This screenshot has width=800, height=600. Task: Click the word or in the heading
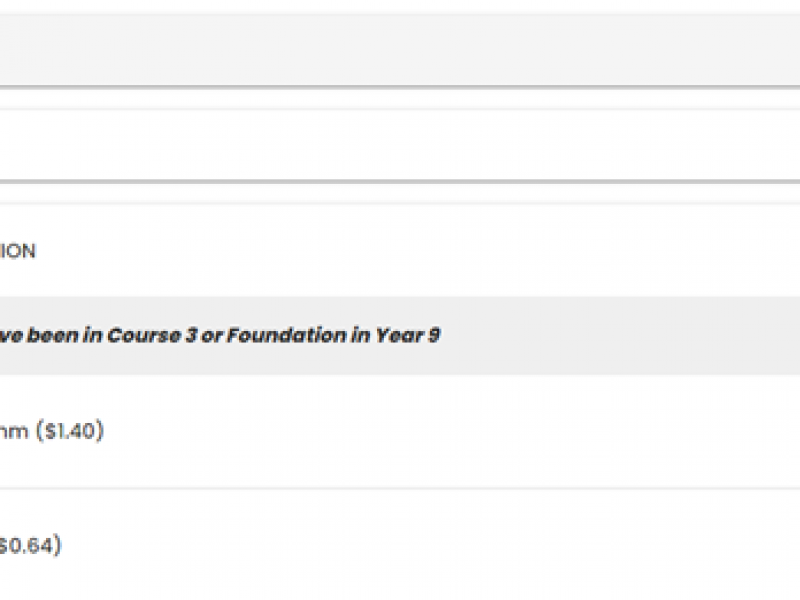[x=212, y=336]
